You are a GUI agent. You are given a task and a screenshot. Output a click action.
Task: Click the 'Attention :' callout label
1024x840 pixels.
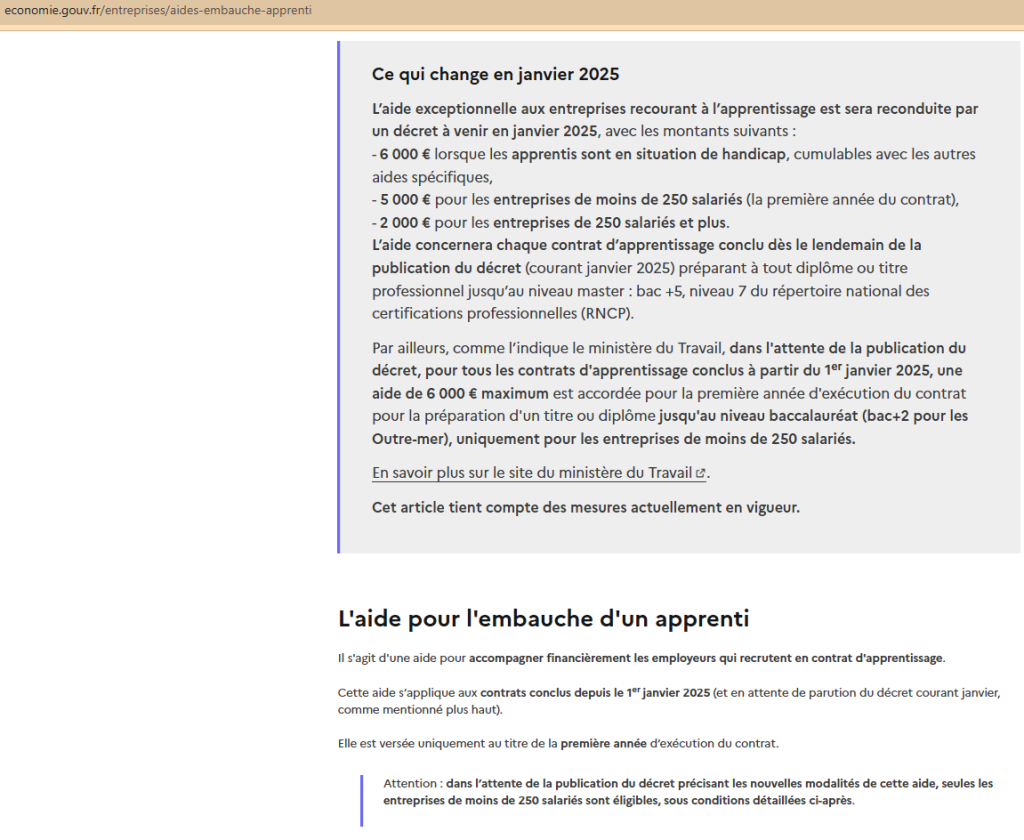coord(413,783)
